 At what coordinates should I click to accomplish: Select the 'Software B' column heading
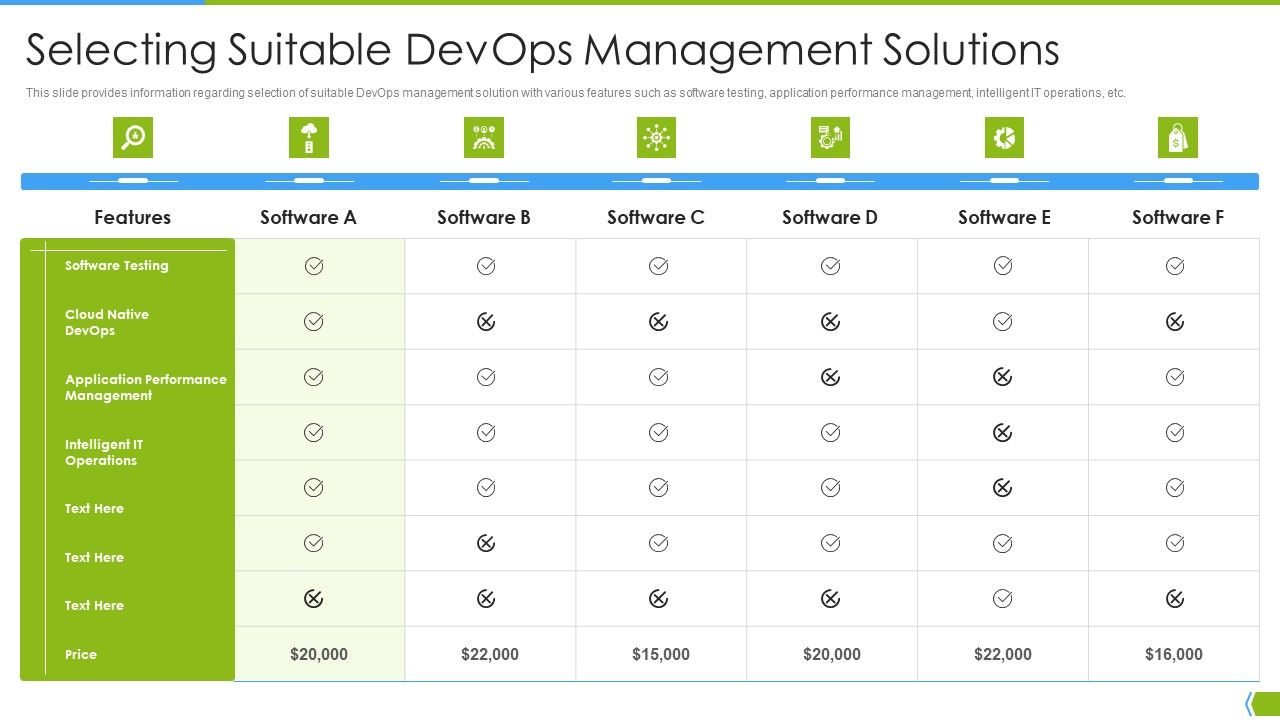coord(484,217)
